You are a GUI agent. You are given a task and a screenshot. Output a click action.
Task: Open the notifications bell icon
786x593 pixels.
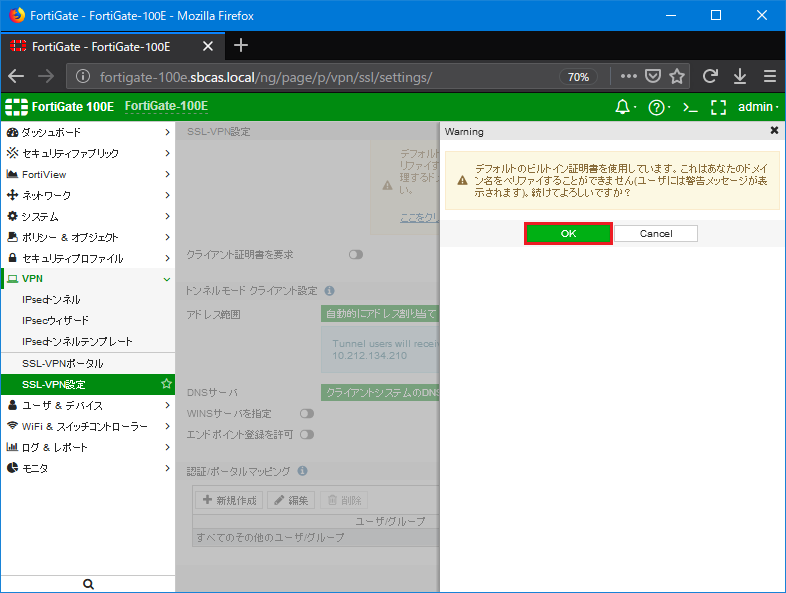coord(623,107)
